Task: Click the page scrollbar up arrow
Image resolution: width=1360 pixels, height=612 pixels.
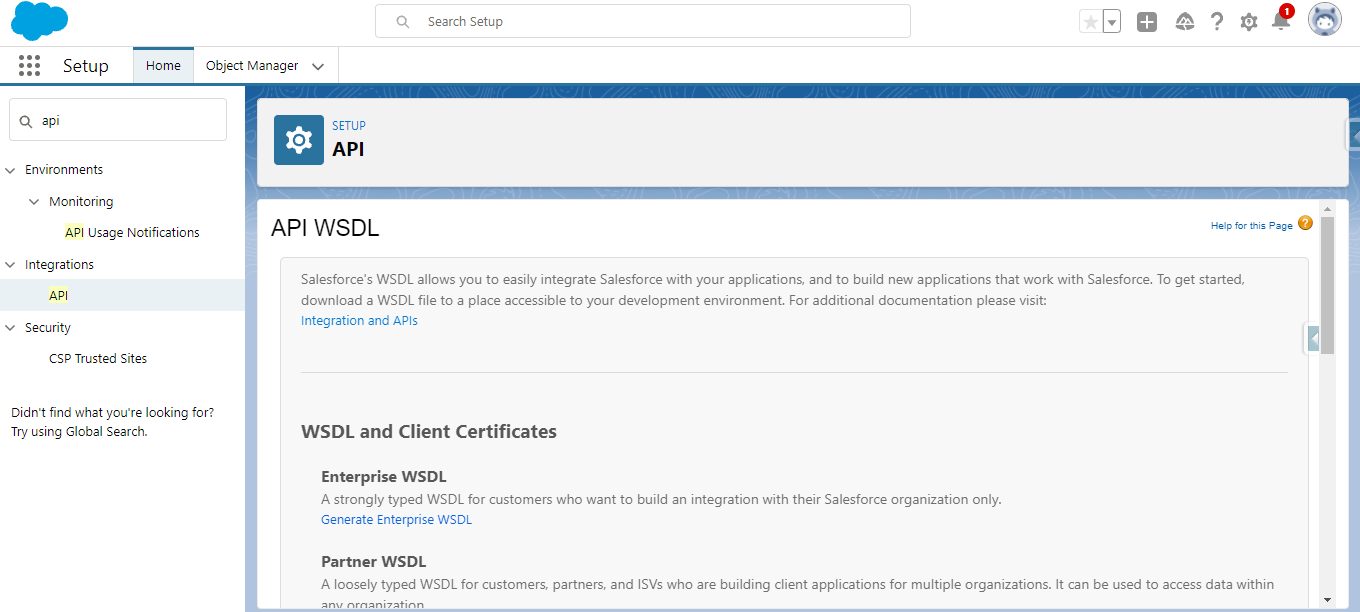Action: [x=1327, y=209]
